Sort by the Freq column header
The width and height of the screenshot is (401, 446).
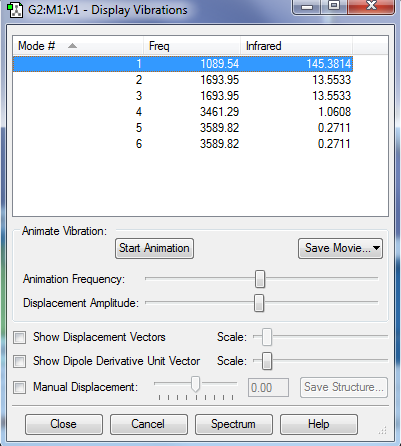[x=192, y=46]
